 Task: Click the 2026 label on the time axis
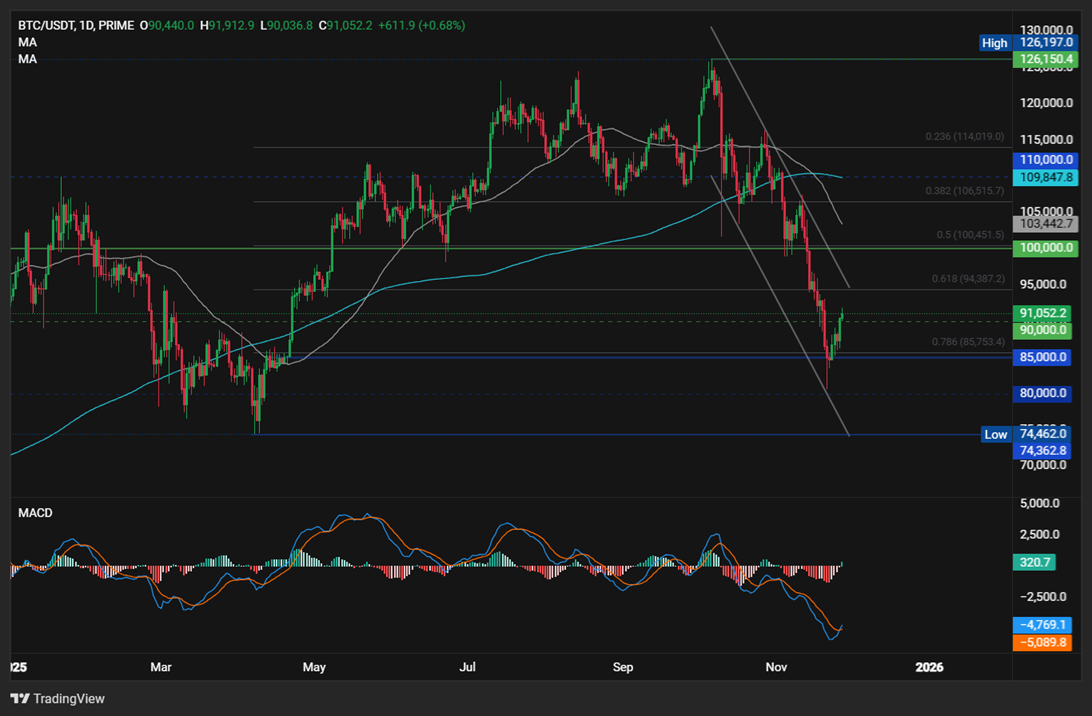click(x=931, y=667)
